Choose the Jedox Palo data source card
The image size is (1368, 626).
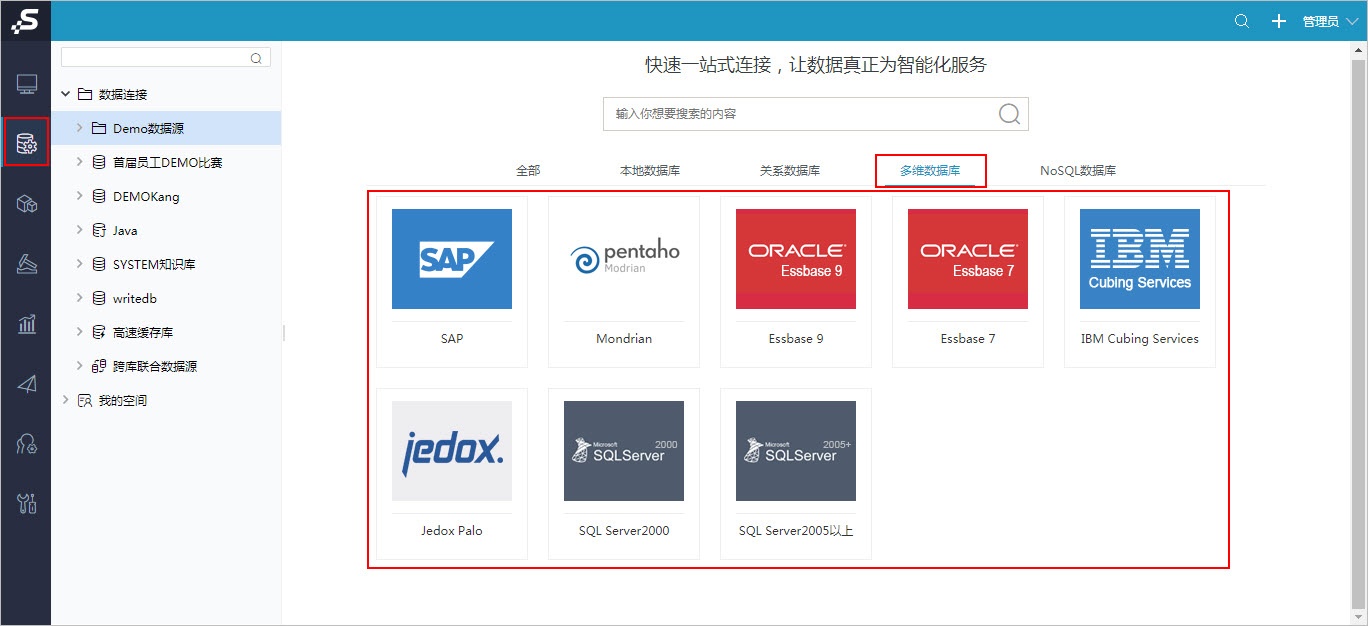452,474
